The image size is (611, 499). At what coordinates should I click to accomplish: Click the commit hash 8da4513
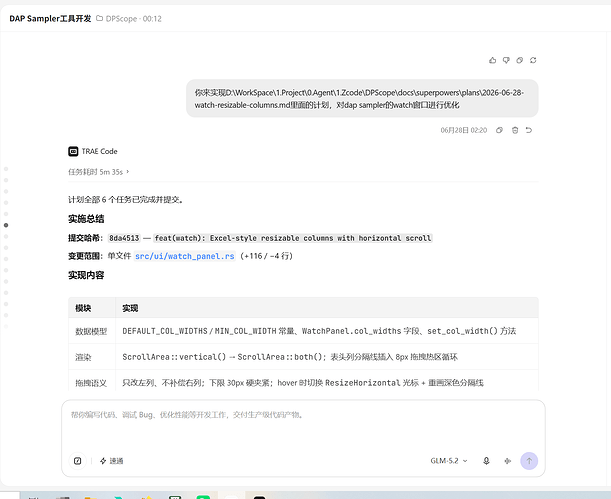(124, 238)
